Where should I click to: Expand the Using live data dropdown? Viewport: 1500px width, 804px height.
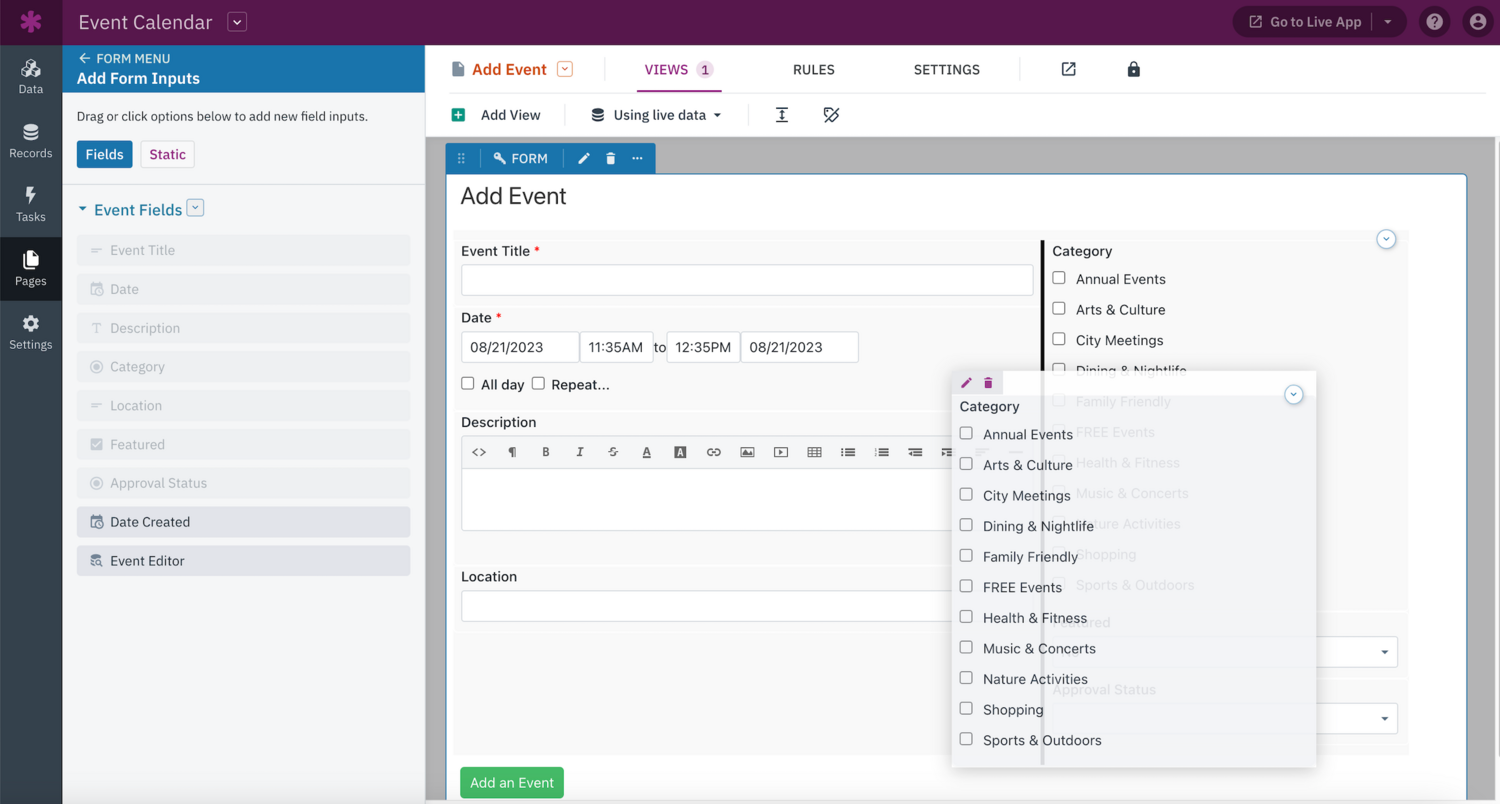click(x=656, y=115)
